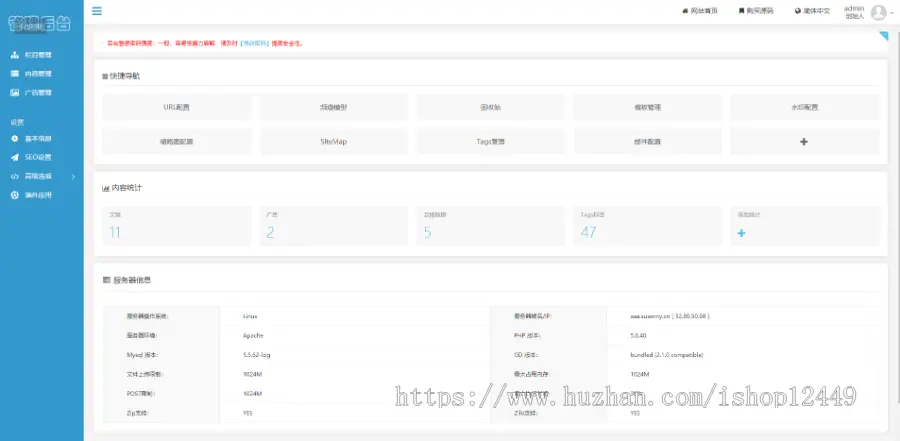Open the plugin apps menu item
Image resolution: width=900 pixels, height=441 pixels.
coord(38,195)
